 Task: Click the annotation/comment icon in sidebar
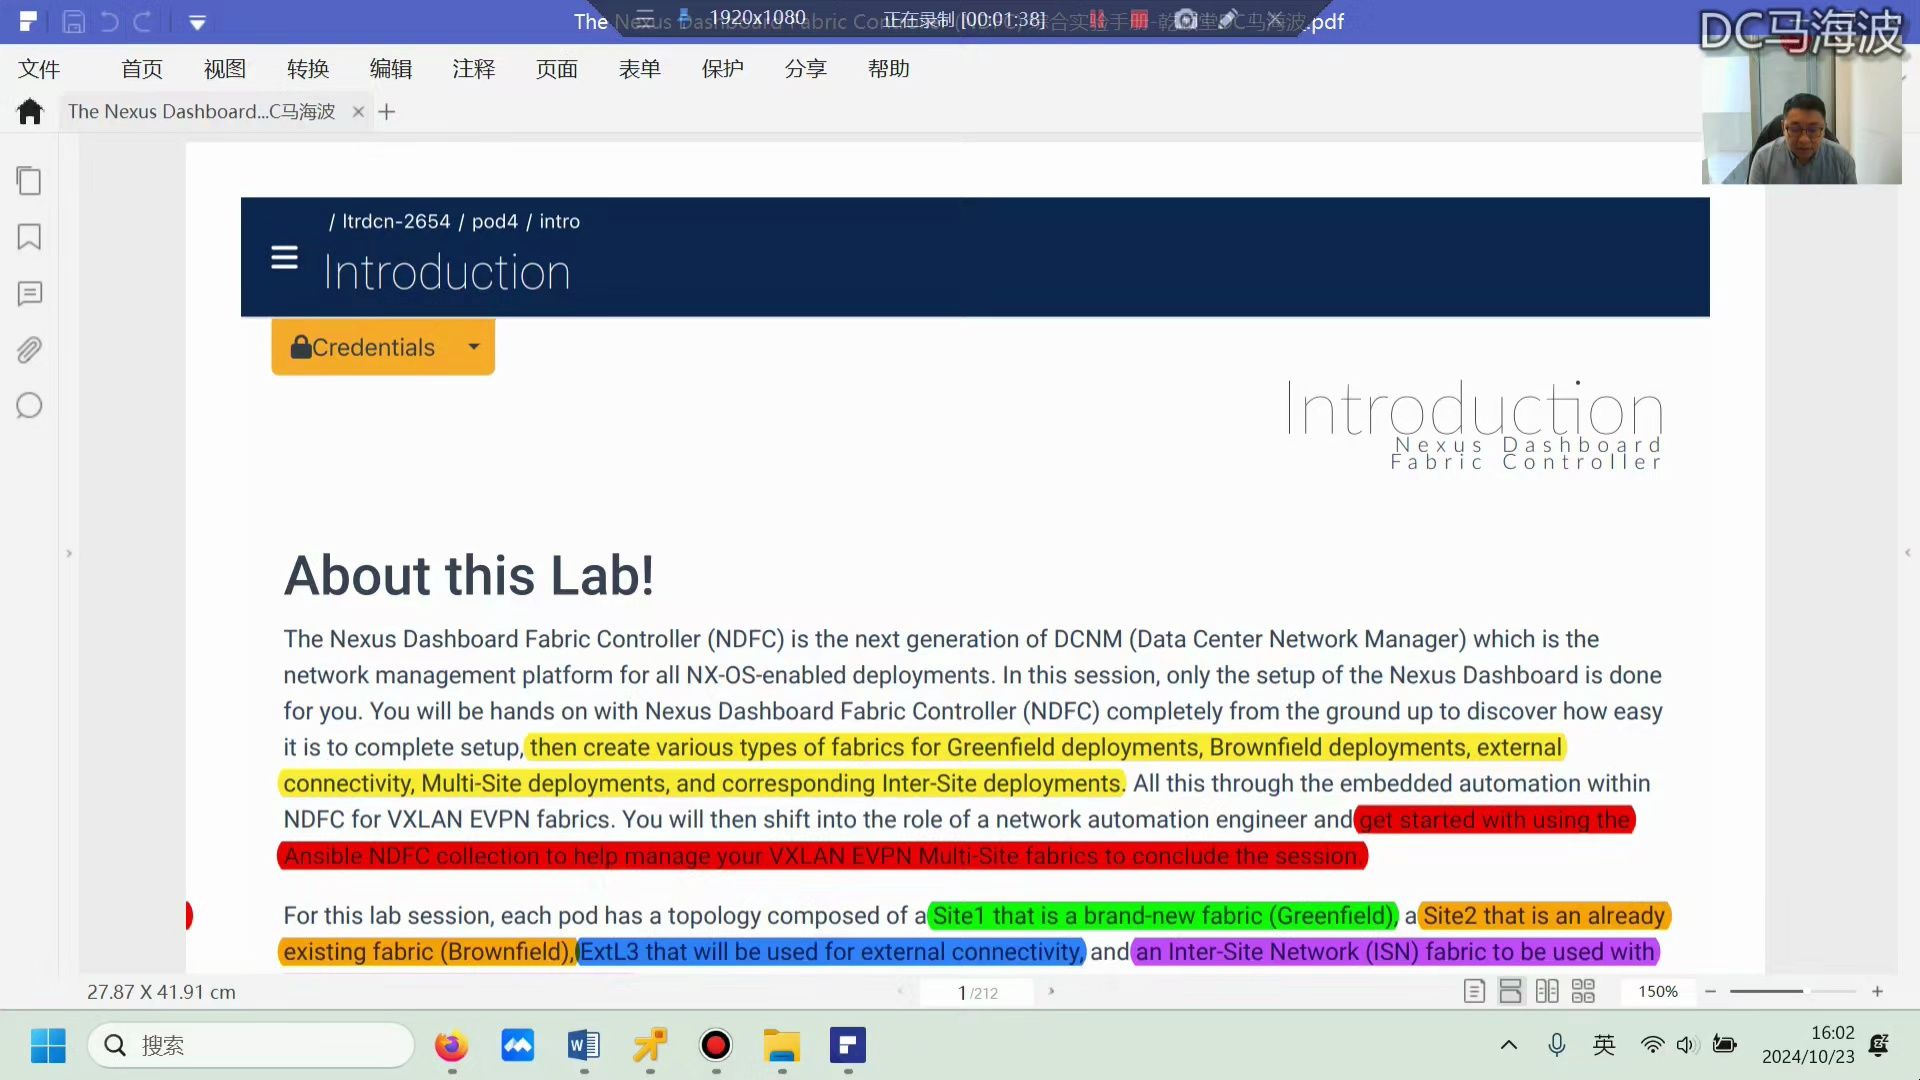[x=29, y=293]
